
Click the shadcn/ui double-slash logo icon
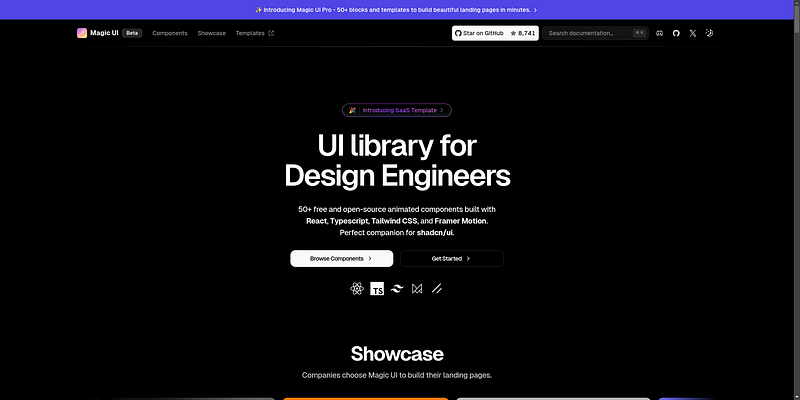[437, 288]
